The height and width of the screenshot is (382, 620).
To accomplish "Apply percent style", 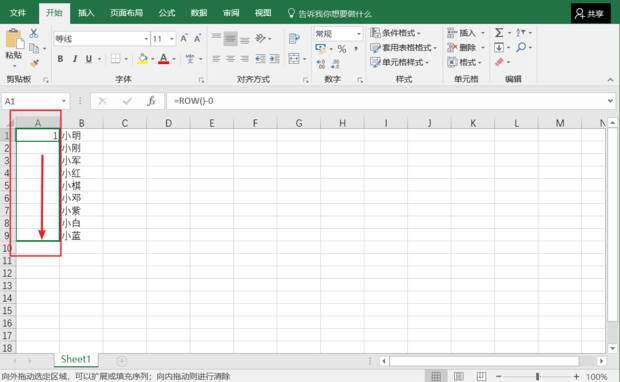I will [342, 49].
